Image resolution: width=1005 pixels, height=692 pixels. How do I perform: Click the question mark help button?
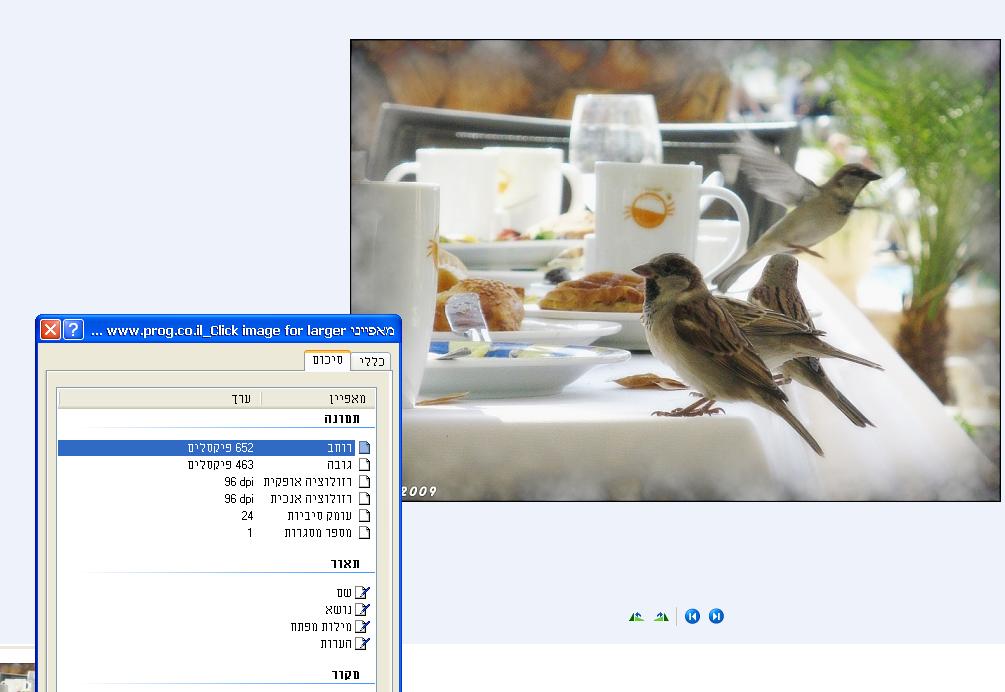click(74, 330)
